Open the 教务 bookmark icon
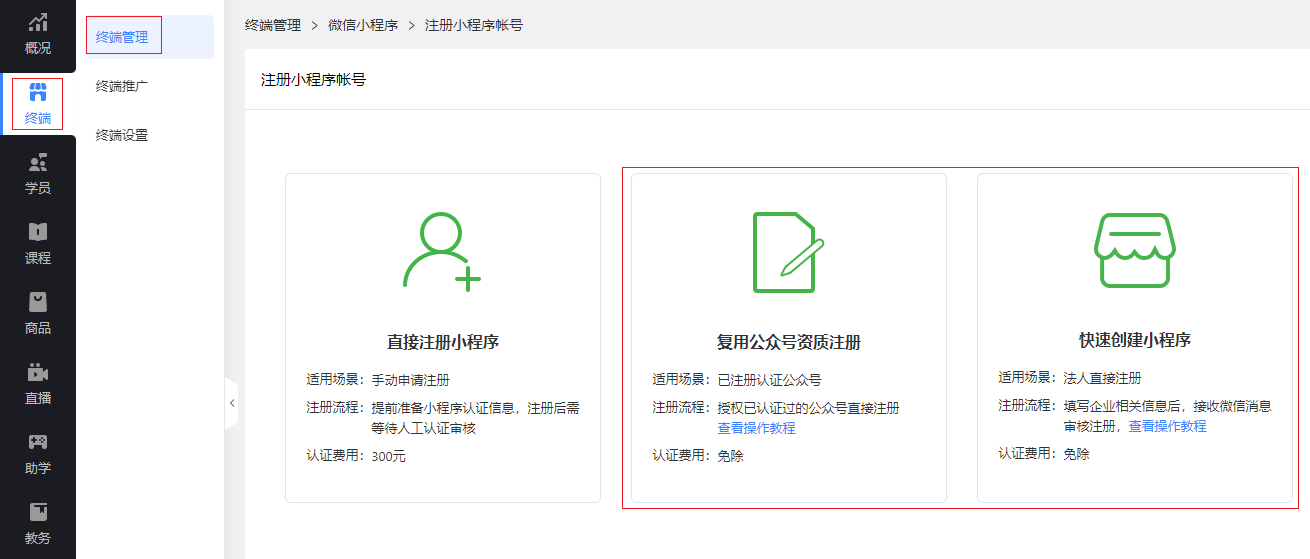This screenshot has width=1310, height=559. 38,512
